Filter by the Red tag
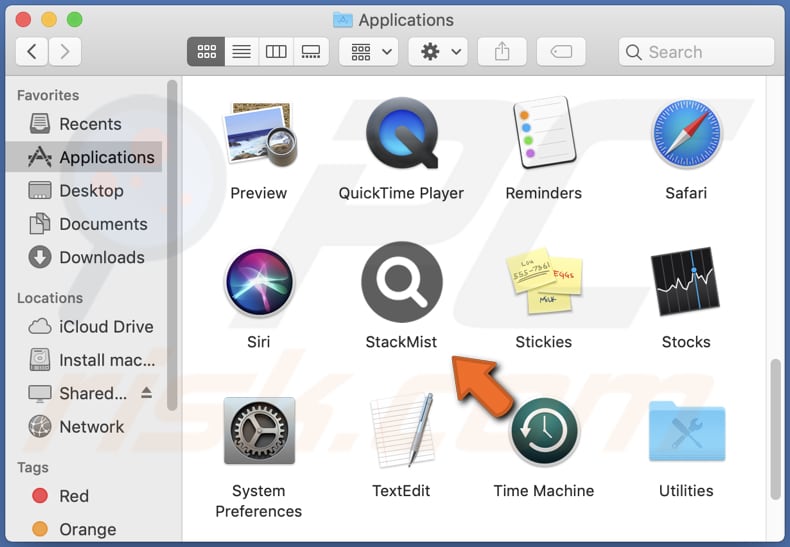 84,496
